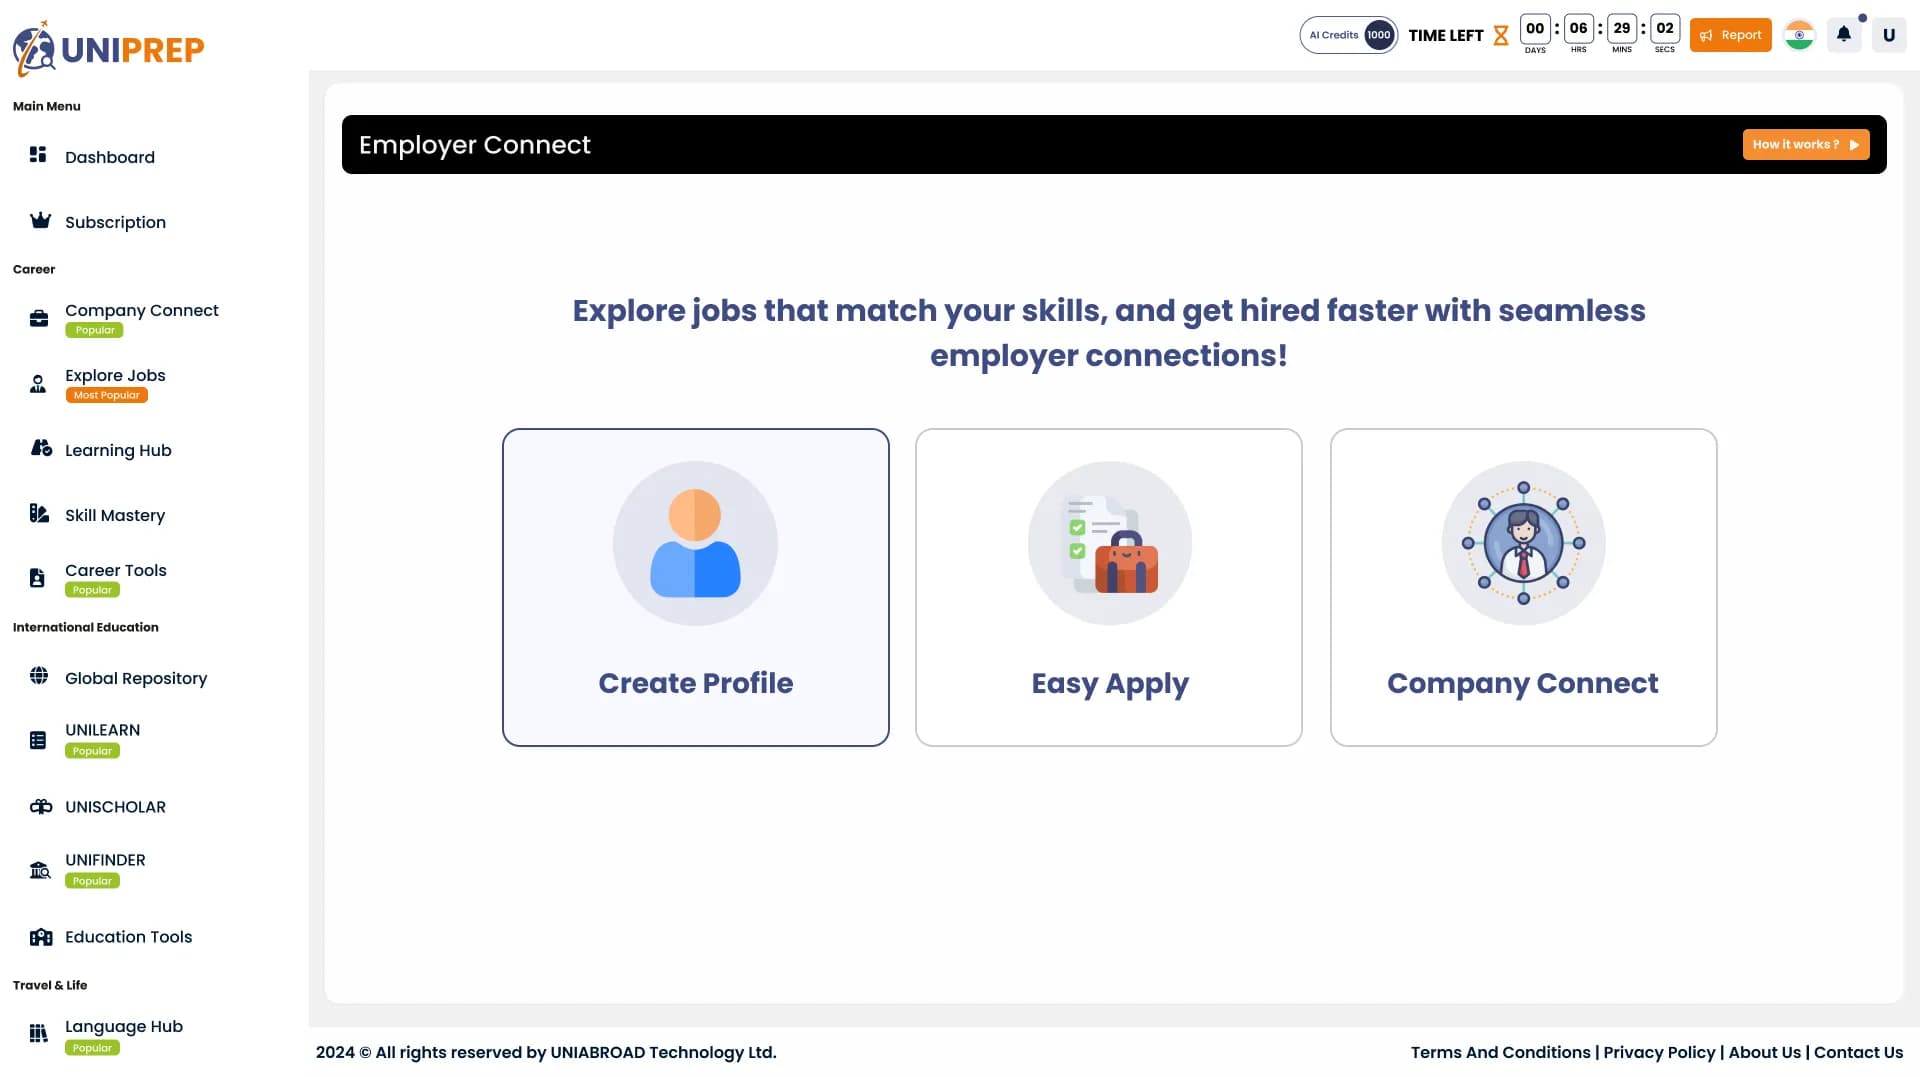
Task: Click the Explore Jobs person icon
Action: 38,384
